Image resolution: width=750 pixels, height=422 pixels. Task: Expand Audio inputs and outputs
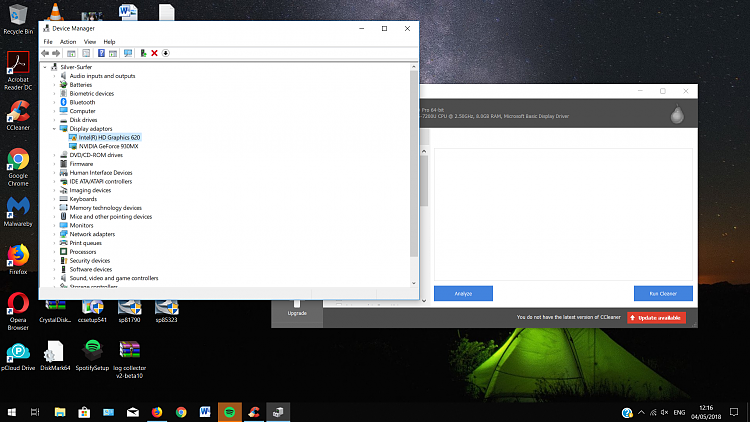tap(54, 76)
